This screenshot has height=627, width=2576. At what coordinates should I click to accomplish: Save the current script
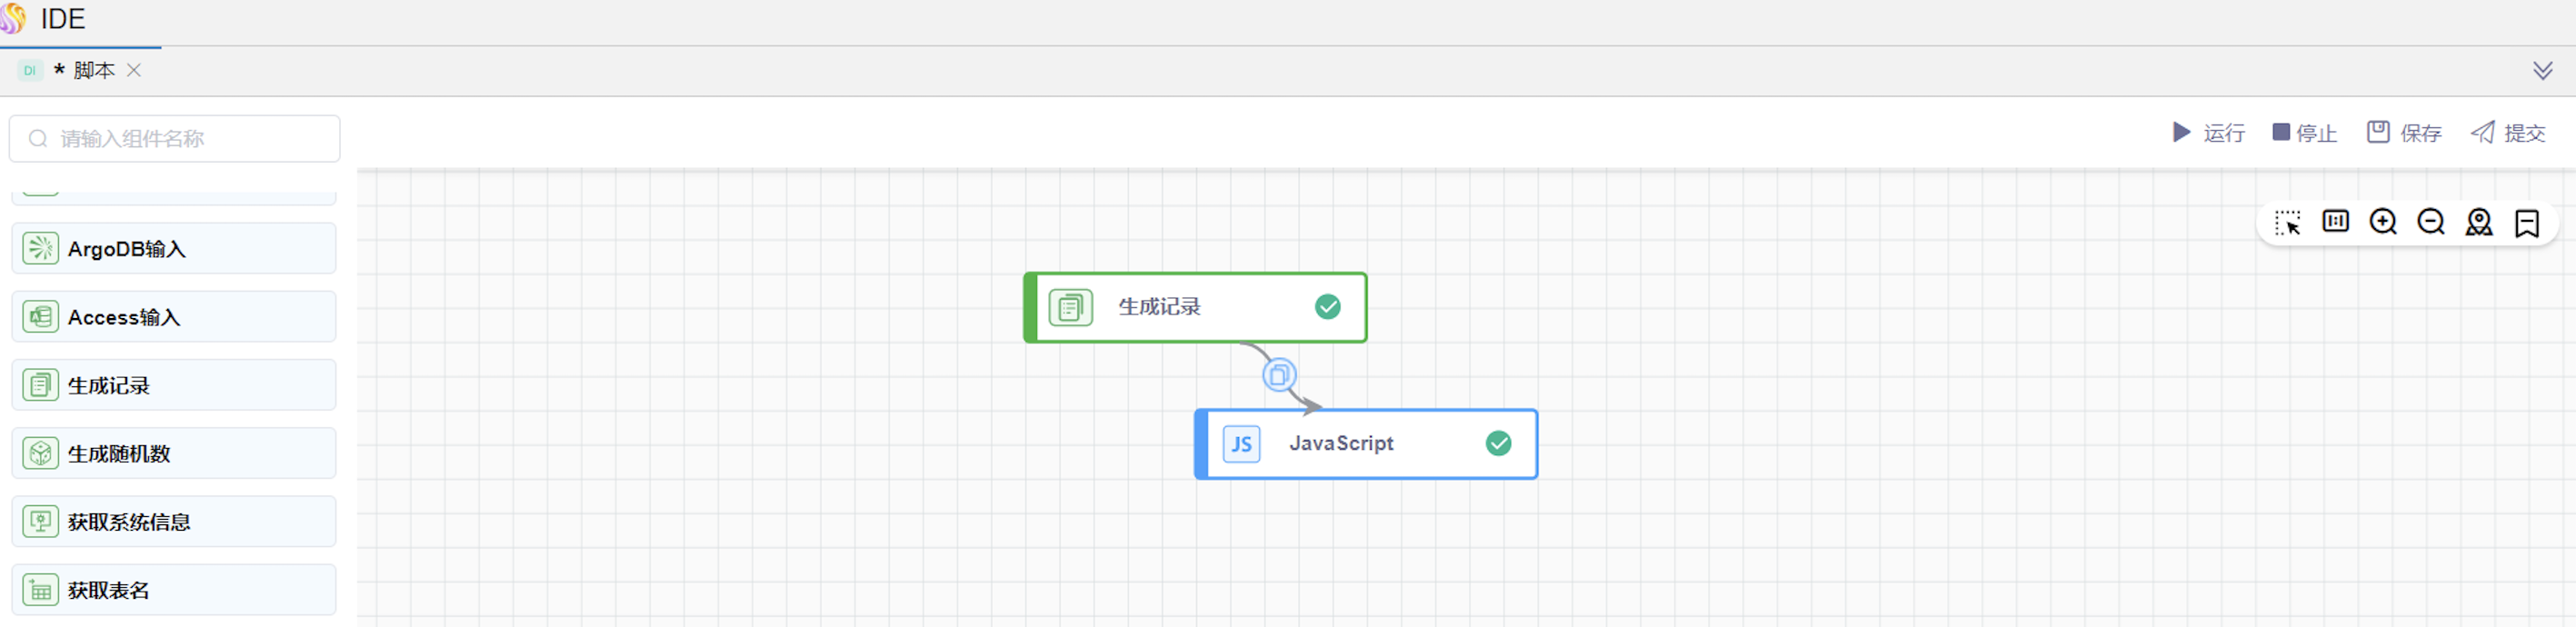point(2404,133)
